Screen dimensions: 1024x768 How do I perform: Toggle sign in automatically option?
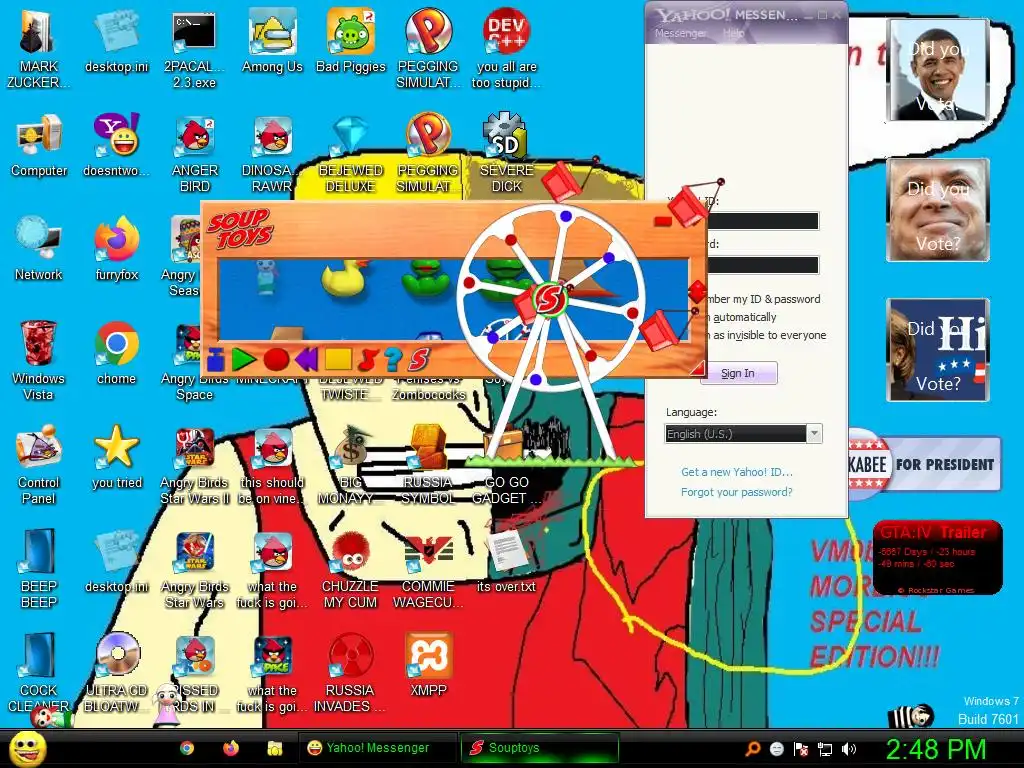[x=741, y=317]
